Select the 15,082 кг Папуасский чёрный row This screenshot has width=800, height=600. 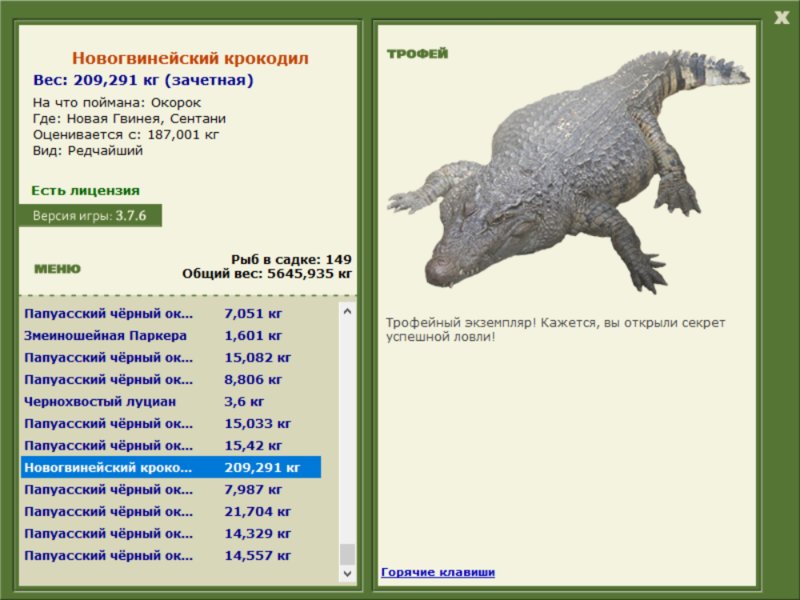[x=171, y=358]
